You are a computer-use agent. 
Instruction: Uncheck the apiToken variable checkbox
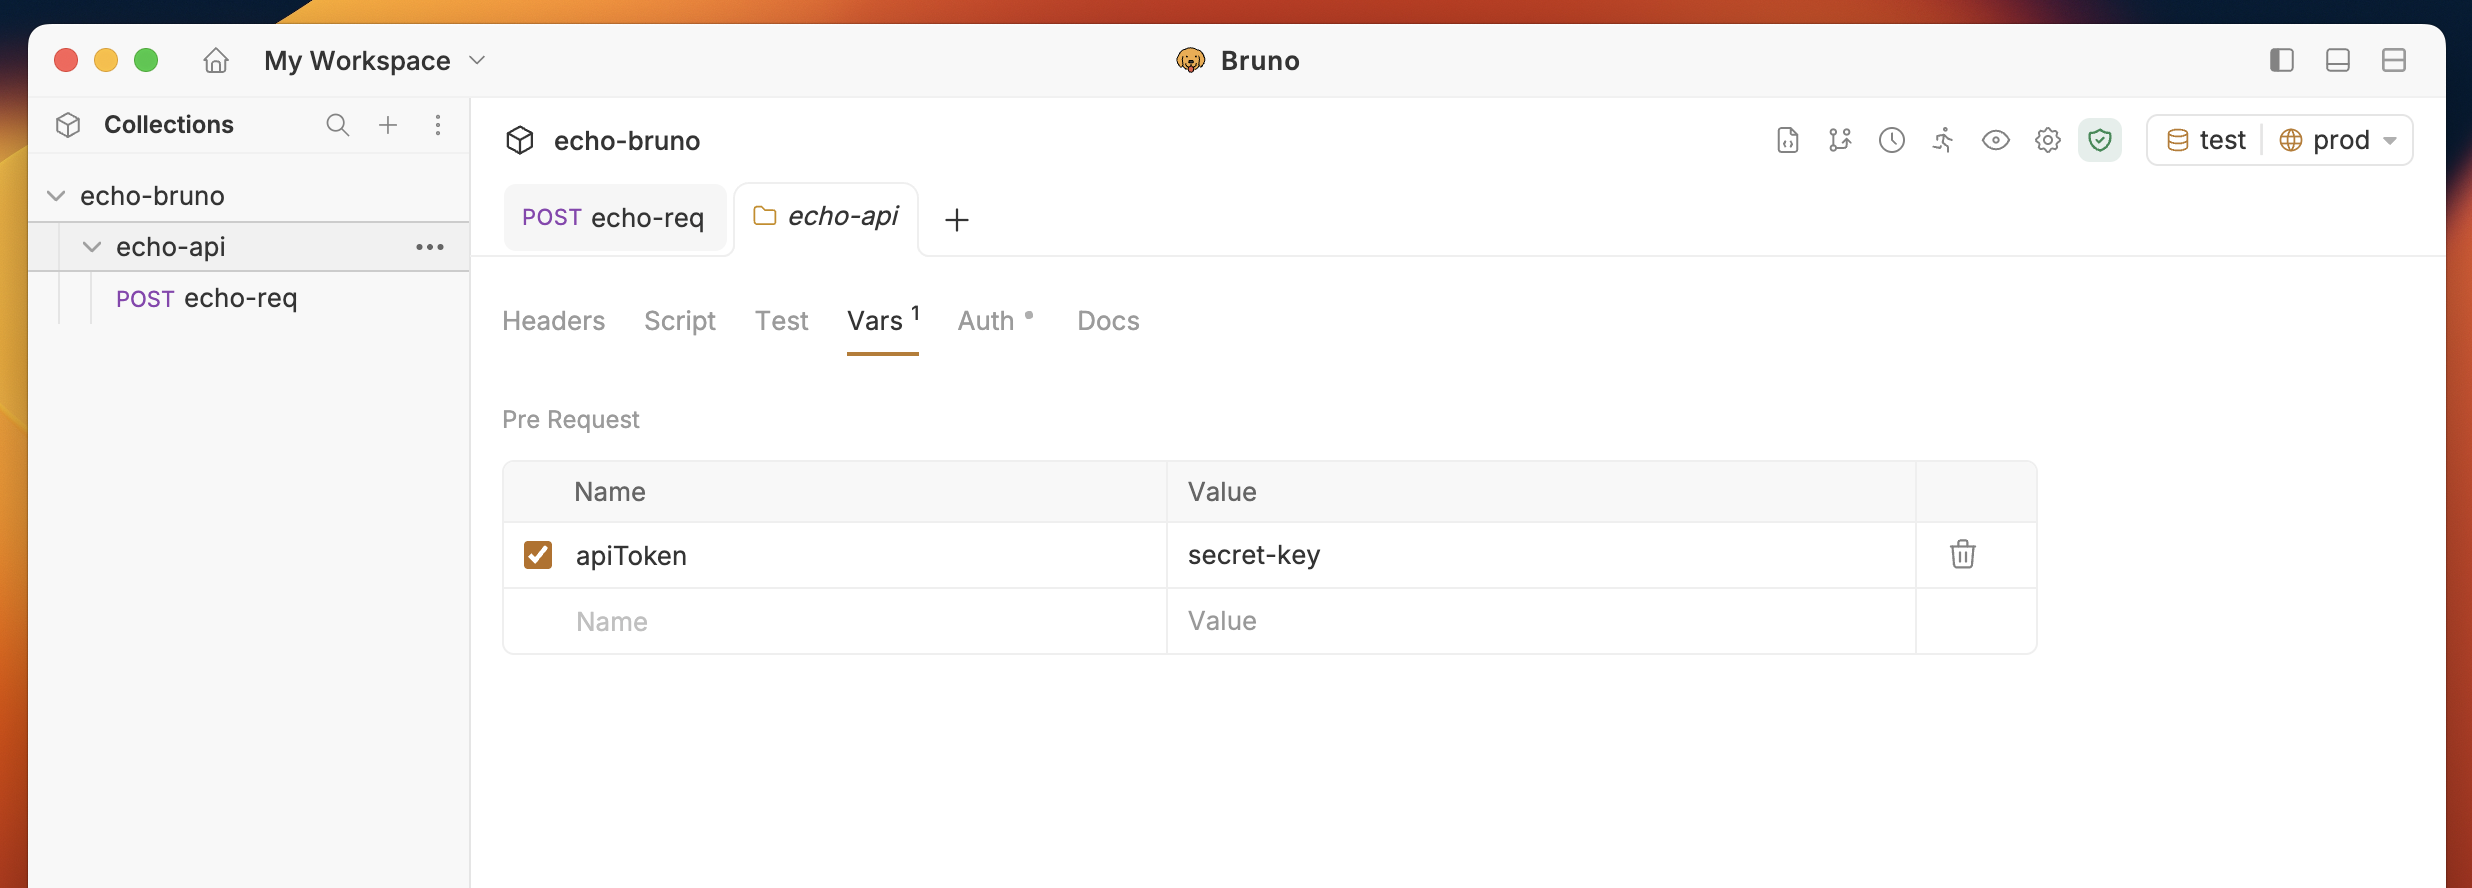(538, 555)
